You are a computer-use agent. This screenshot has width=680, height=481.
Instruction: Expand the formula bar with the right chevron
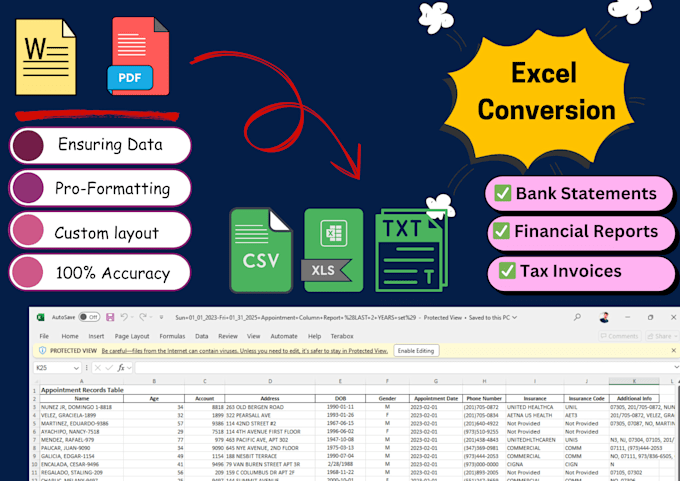[676, 368]
